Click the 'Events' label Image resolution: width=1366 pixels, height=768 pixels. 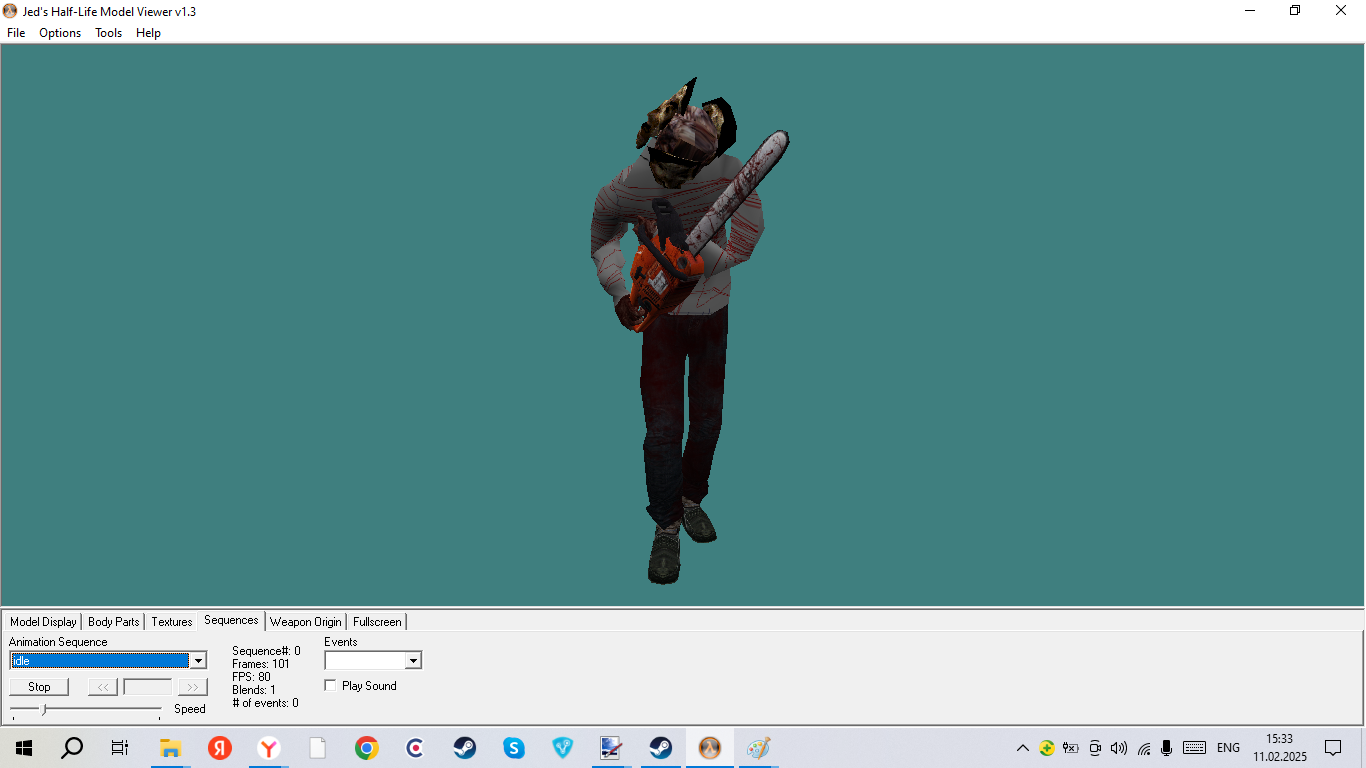coord(341,642)
